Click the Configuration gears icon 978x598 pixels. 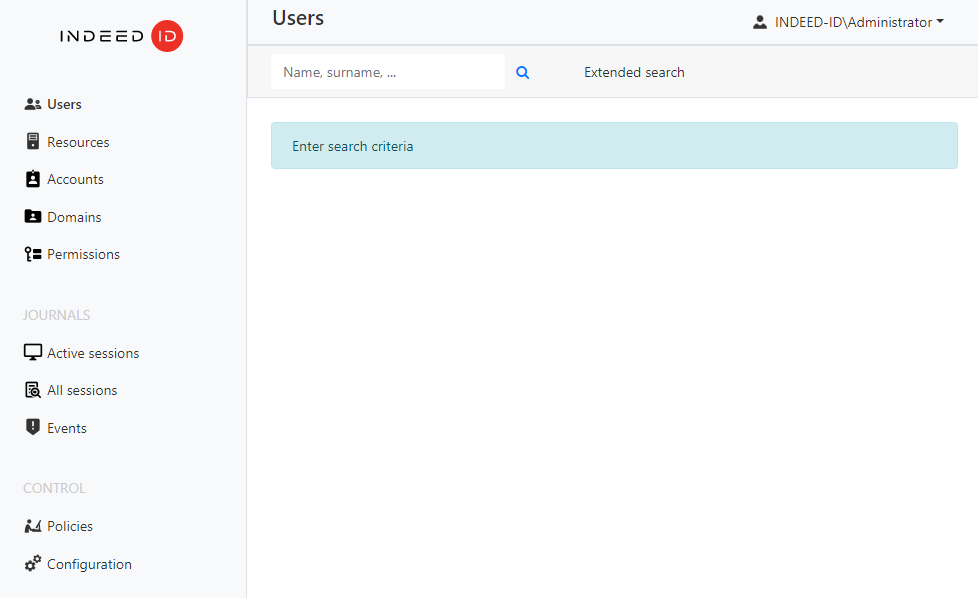[33, 564]
